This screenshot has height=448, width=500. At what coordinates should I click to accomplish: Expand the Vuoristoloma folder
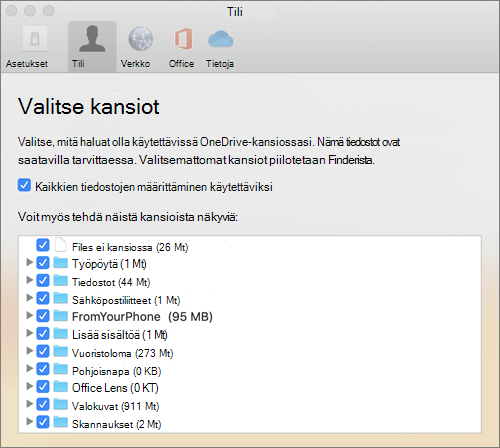pyautogui.click(x=30, y=350)
